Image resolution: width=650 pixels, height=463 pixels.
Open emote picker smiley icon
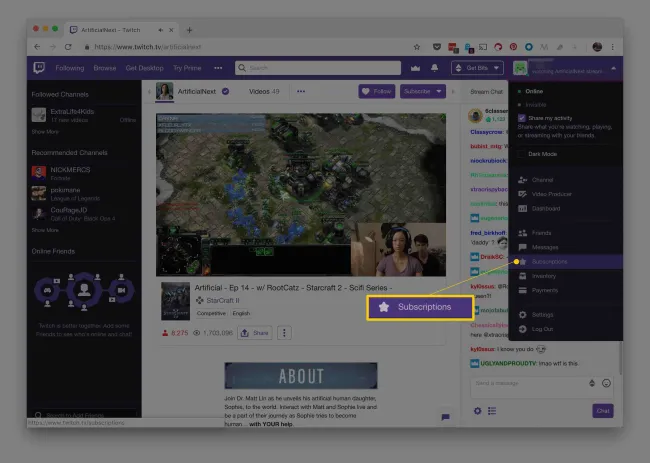click(x=606, y=383)
